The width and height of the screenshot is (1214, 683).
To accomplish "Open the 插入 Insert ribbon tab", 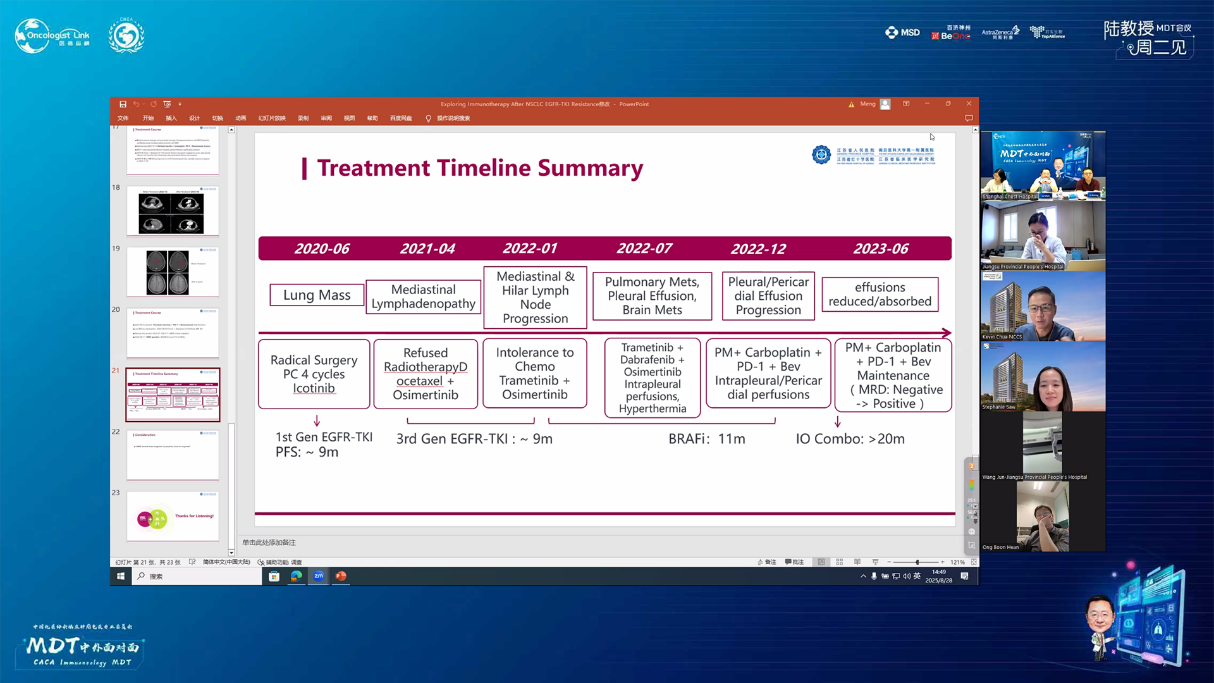I will 171,118.
